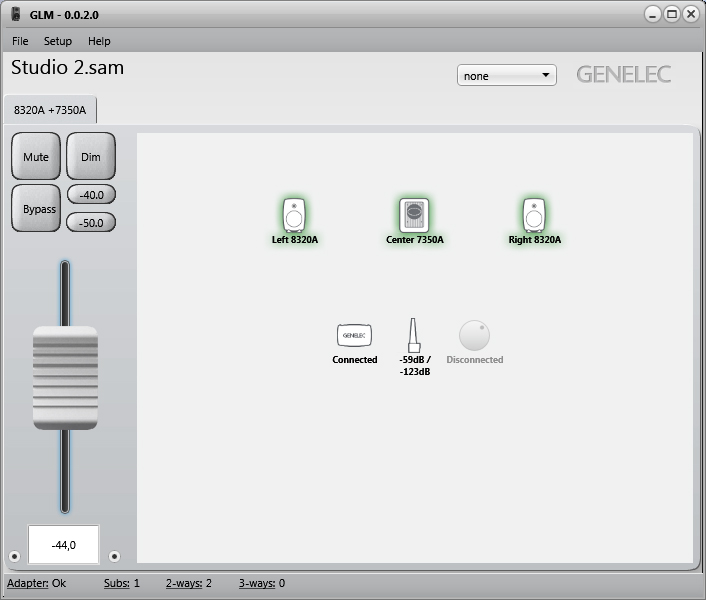Set level preset -40.0
The height and width of the screenshot is (600, 706).
[91, 195]
